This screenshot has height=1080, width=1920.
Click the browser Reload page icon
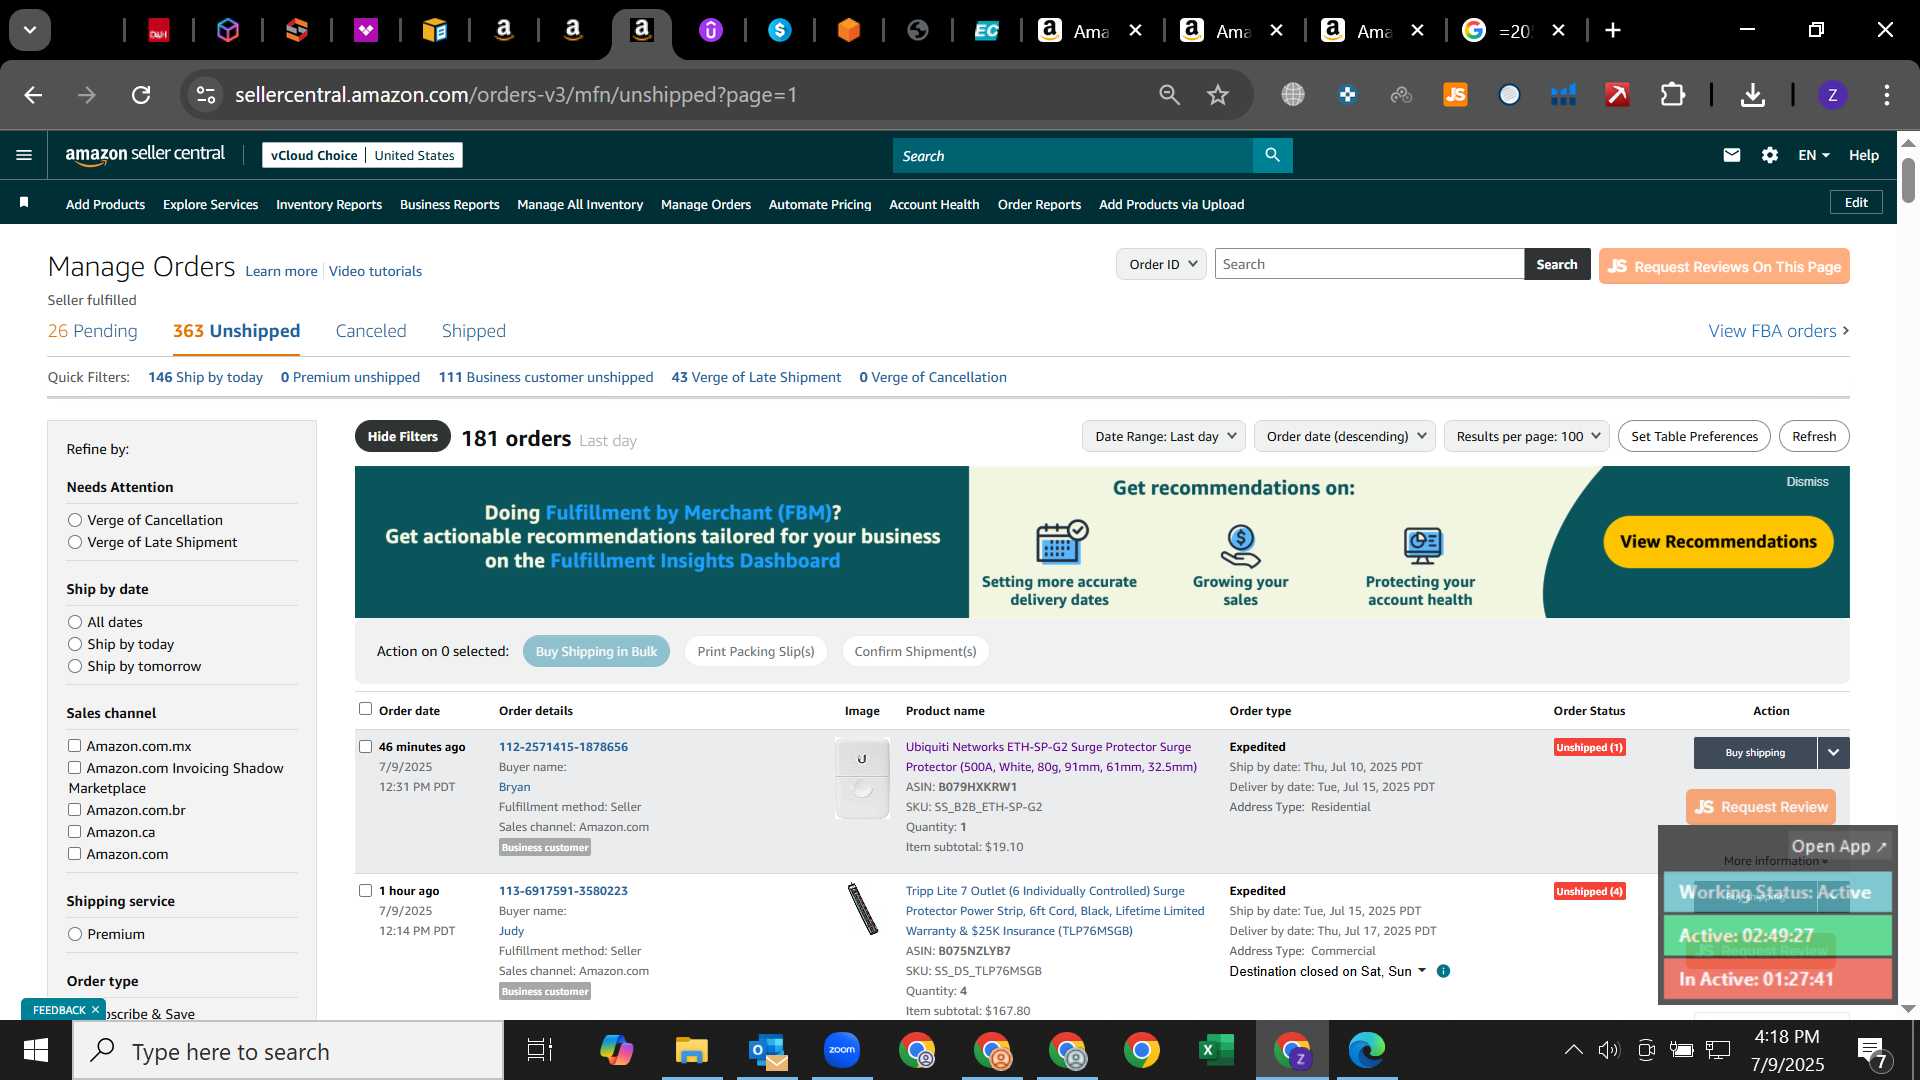coord(141,95)
